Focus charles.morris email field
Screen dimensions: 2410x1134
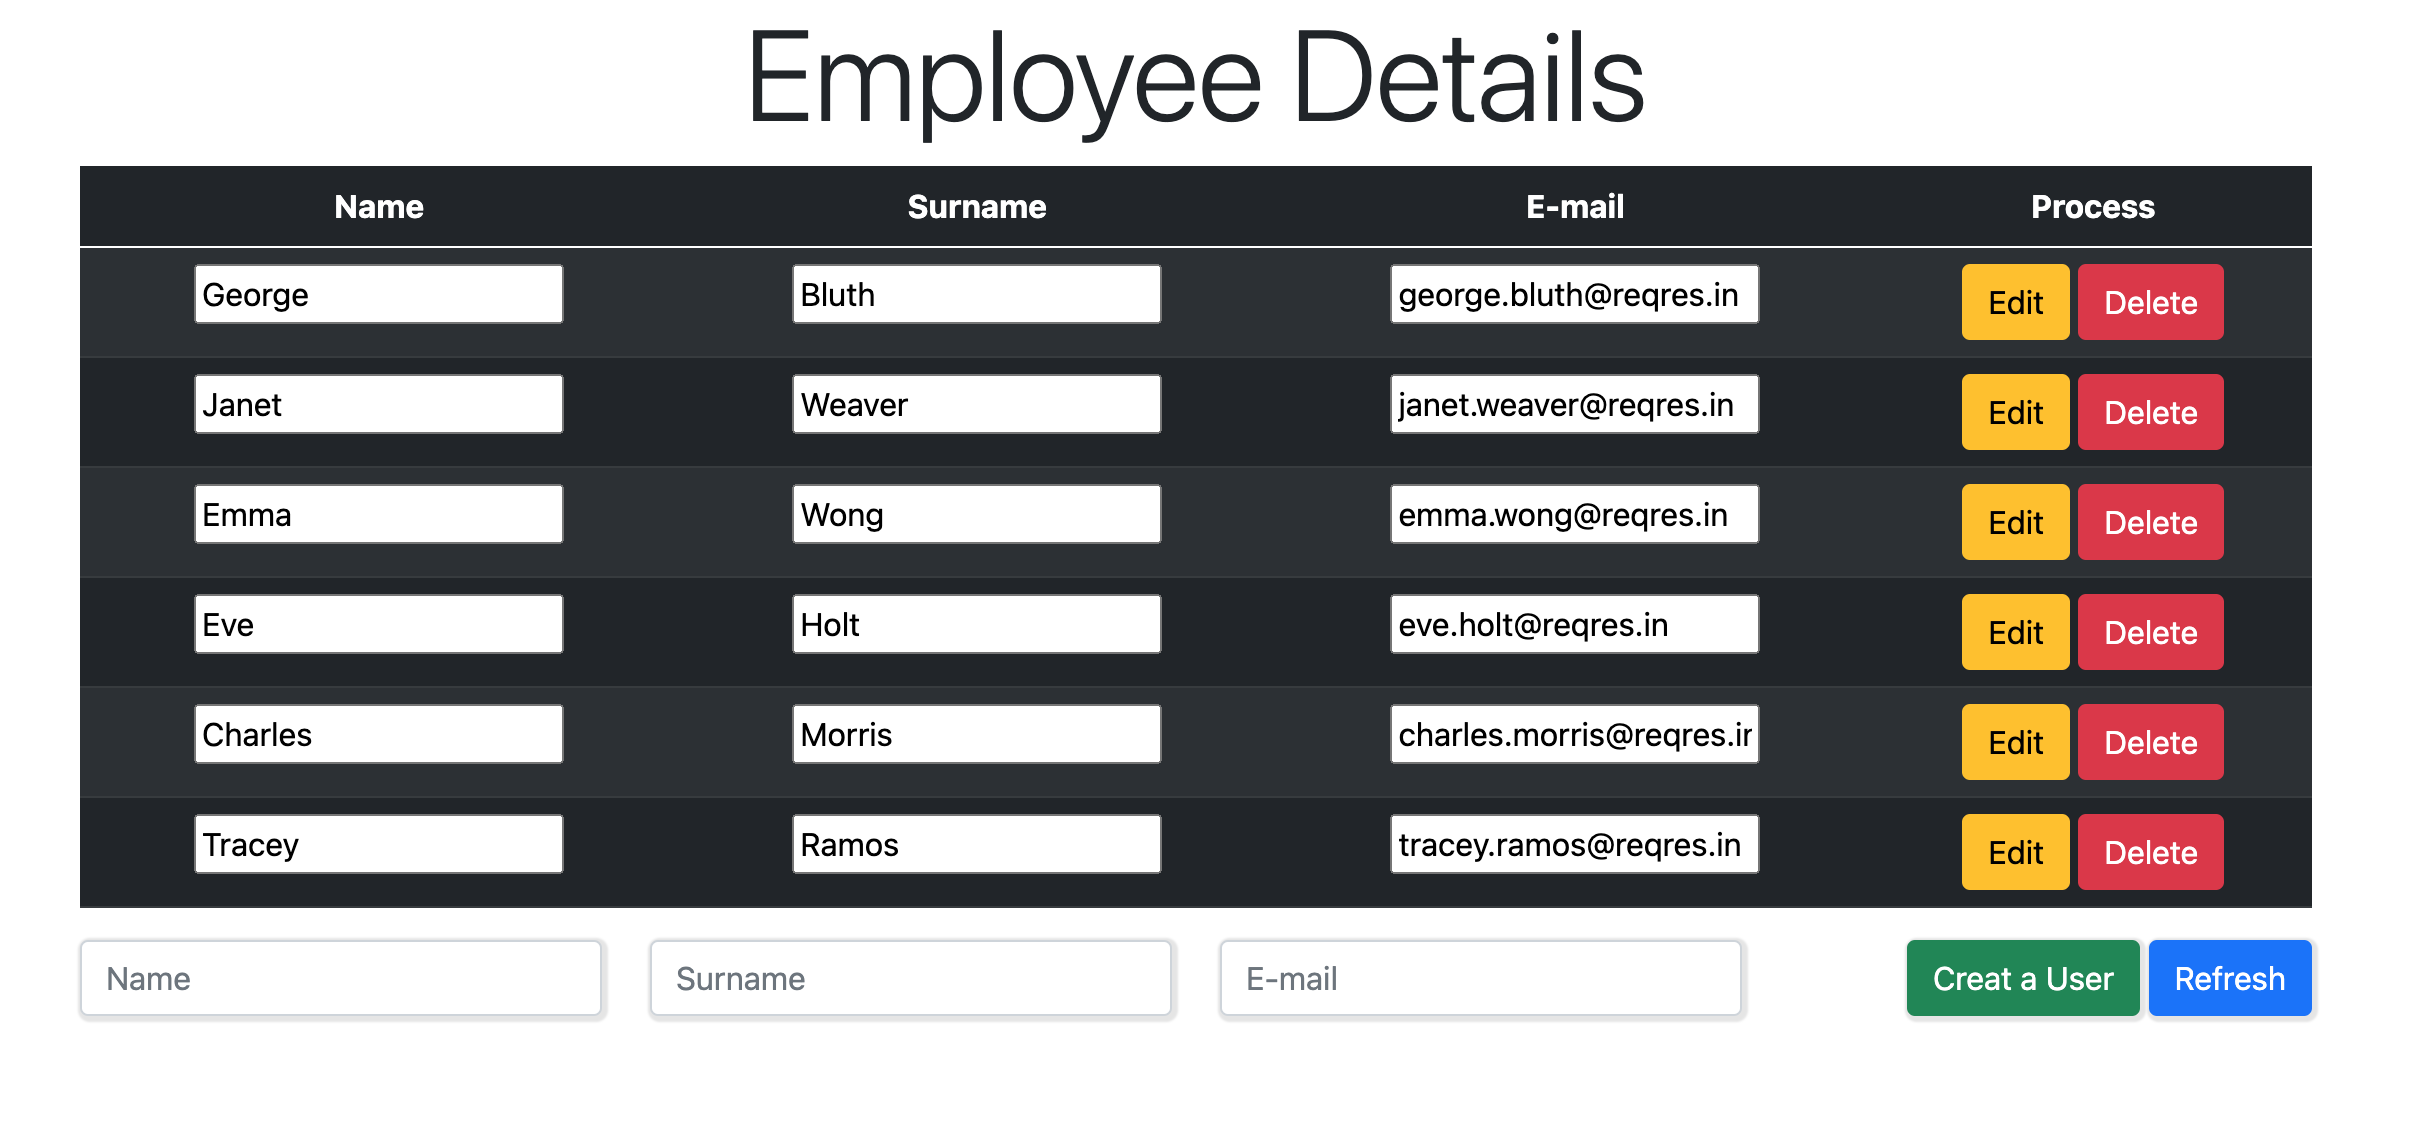pyautogui.click(x=1573, y=734)
